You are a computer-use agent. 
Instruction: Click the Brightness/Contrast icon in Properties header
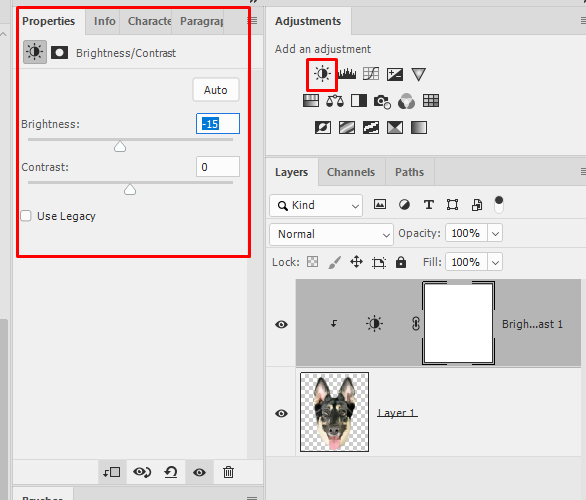[35, 52]
